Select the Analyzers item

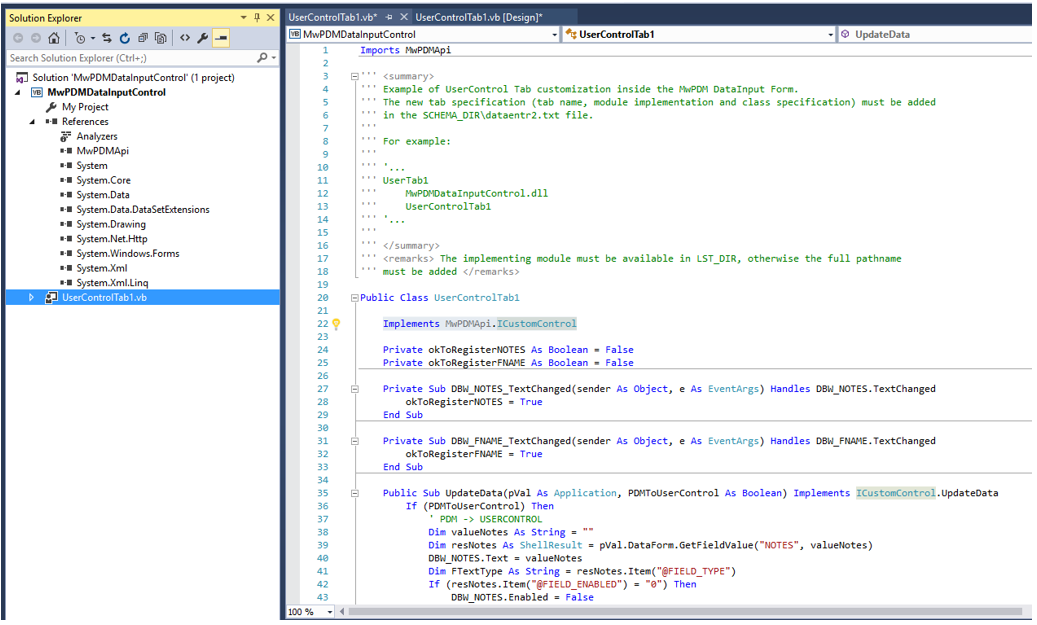coord(97,136)
